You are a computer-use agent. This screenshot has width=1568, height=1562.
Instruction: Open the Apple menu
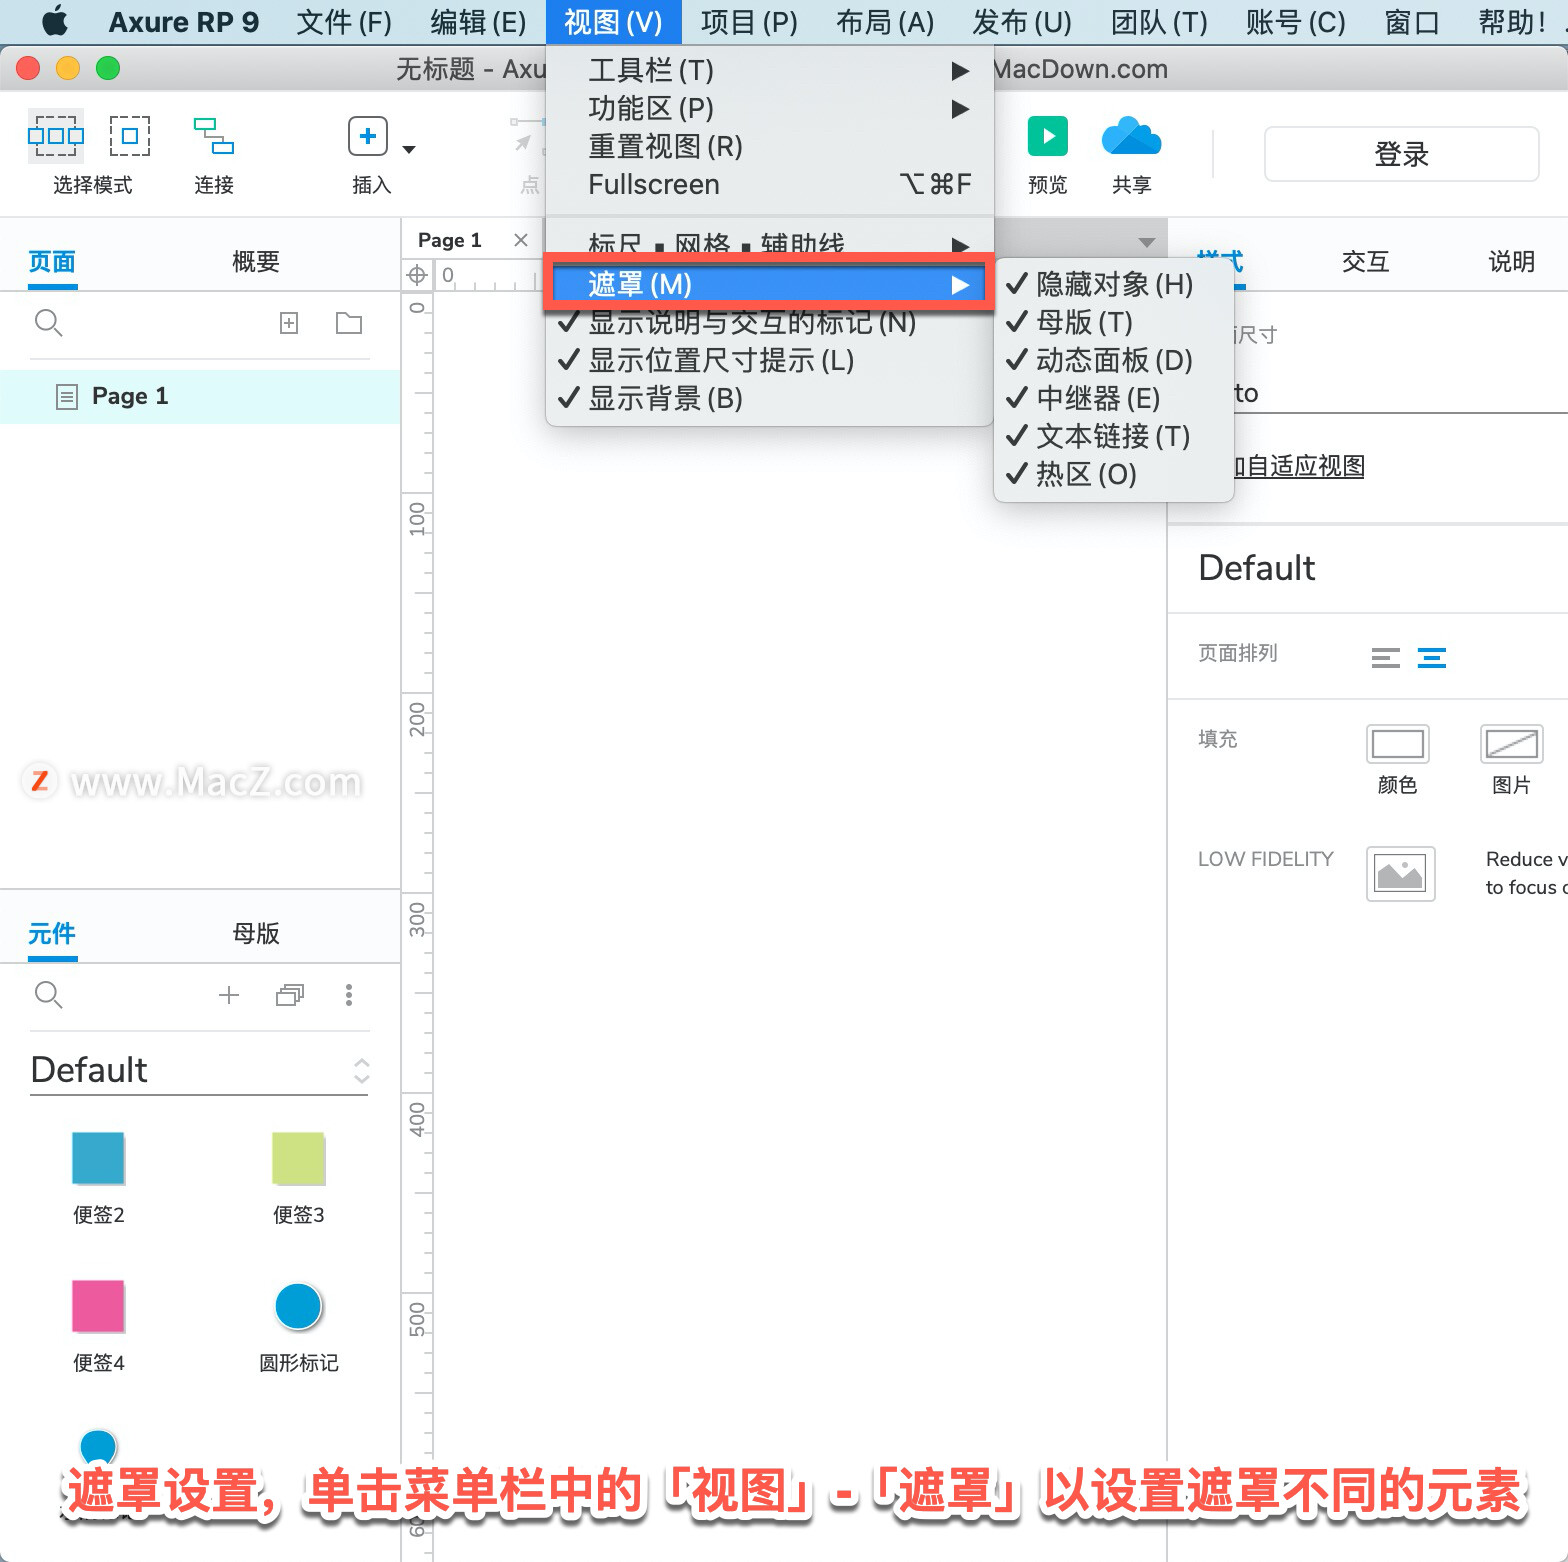(55, 21)
